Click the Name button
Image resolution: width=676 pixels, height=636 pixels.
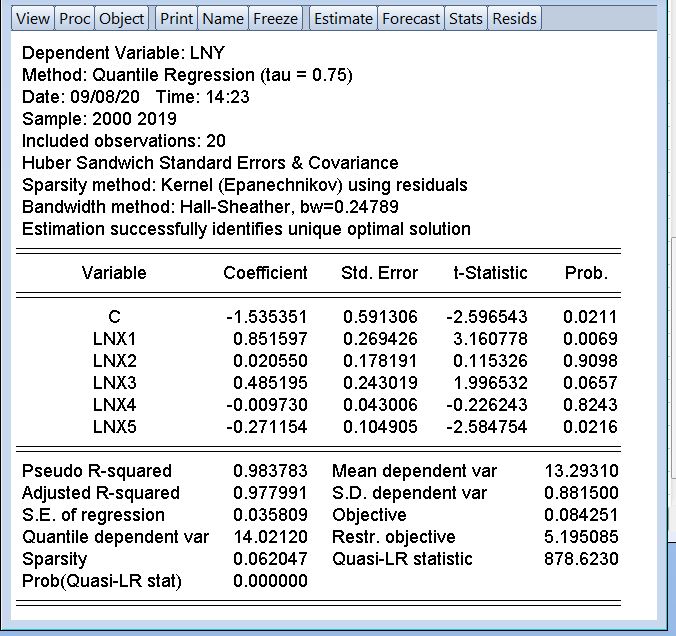click(223, 19)
